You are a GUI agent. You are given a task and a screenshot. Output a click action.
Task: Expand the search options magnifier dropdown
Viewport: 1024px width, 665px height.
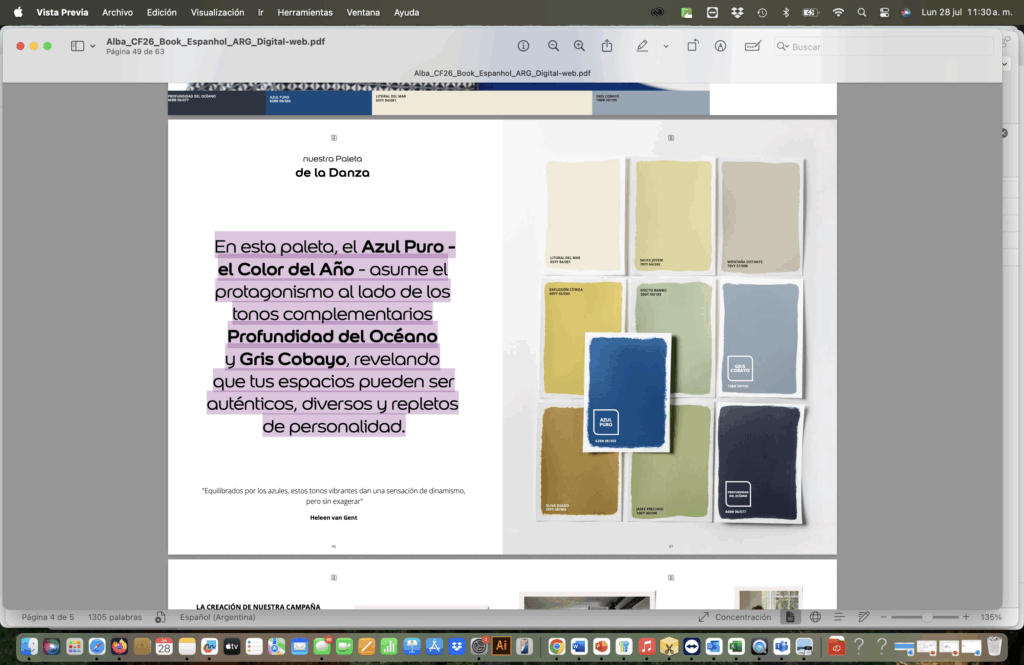tap(783, 46)
